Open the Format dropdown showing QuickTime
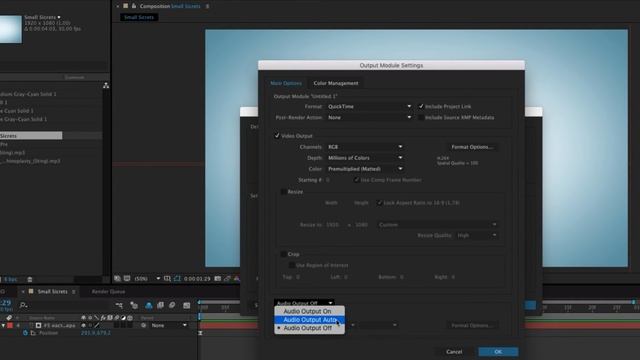 [x=369, y=107]
